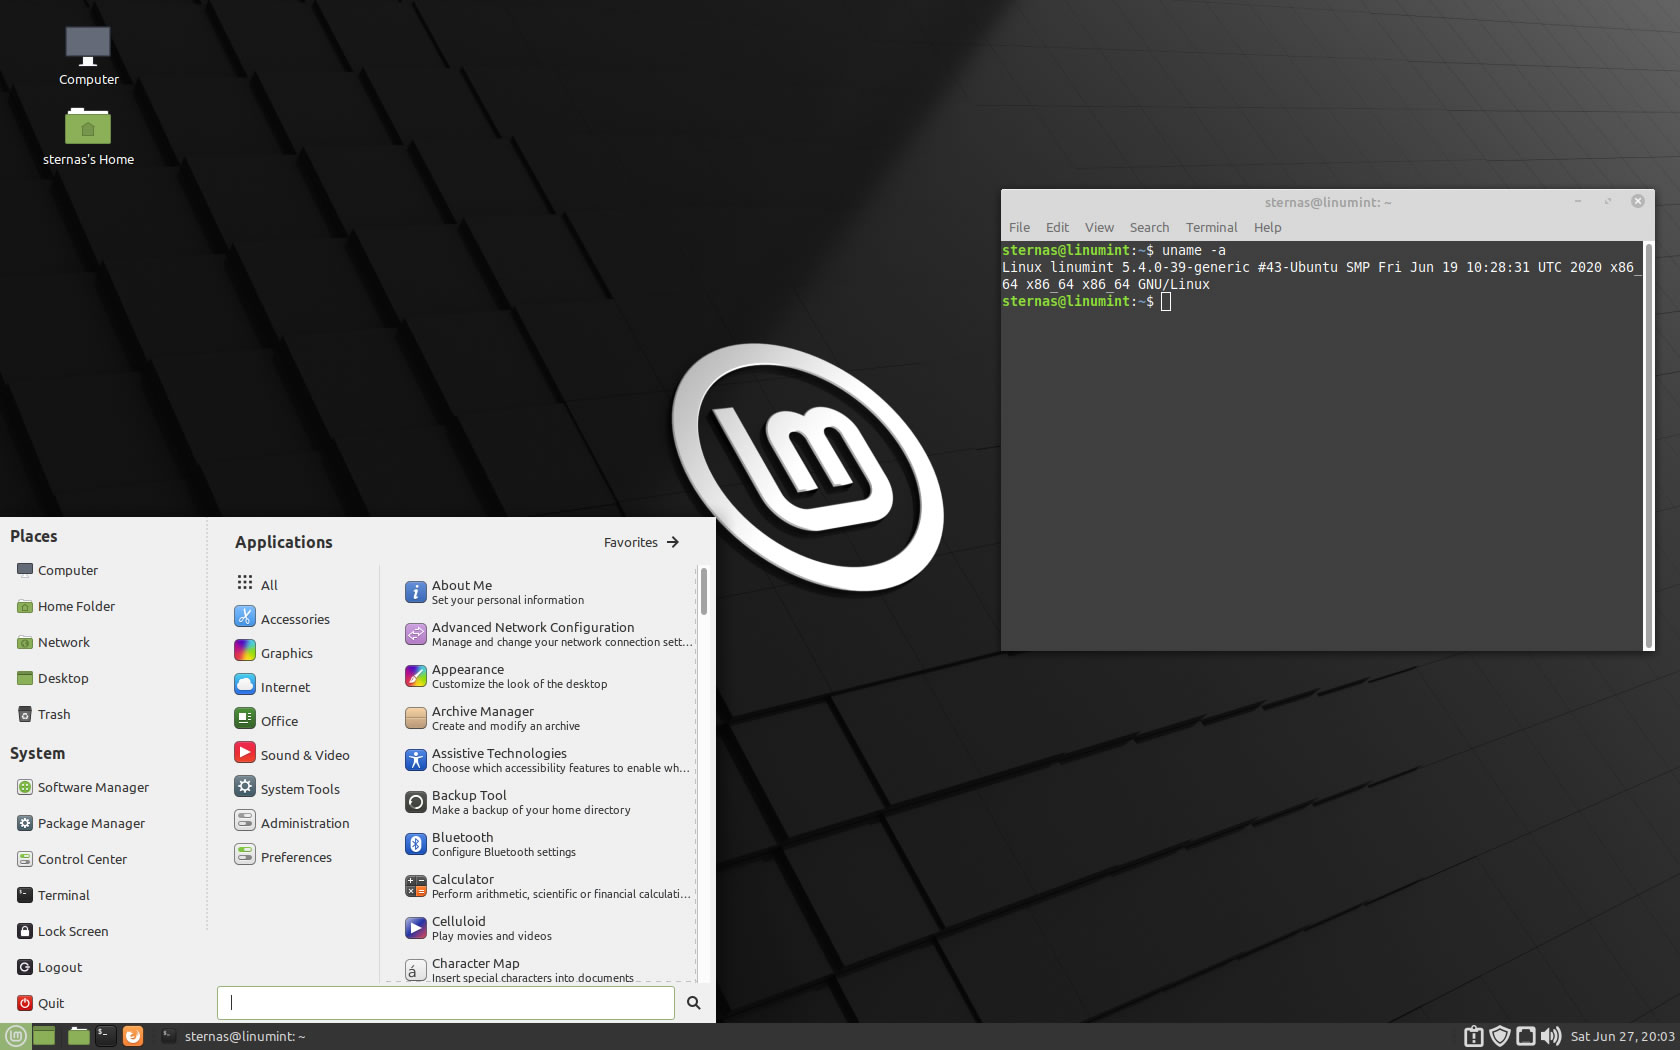Click Show Desktop icon in the panel

pos(44,1036)
